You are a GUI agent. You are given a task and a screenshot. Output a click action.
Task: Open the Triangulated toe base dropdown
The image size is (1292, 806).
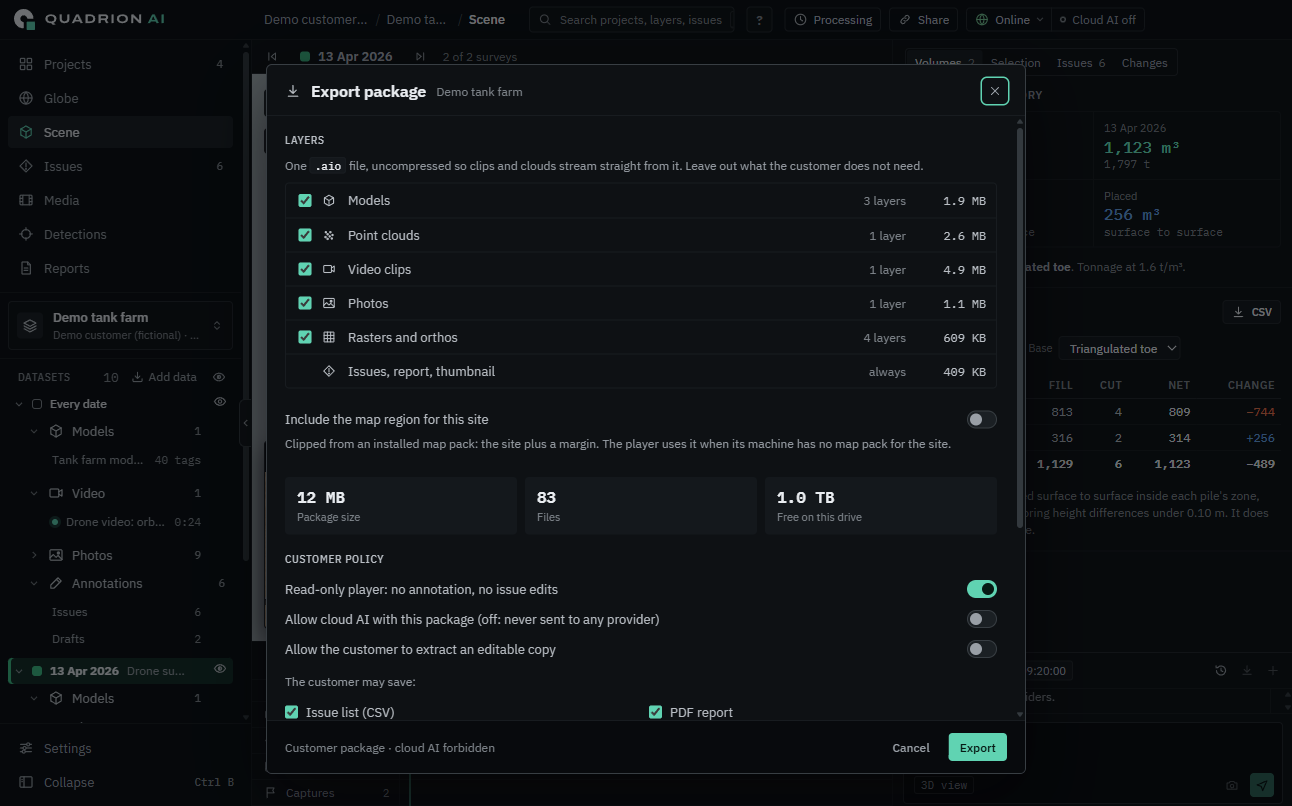[x=1120, y=349]
